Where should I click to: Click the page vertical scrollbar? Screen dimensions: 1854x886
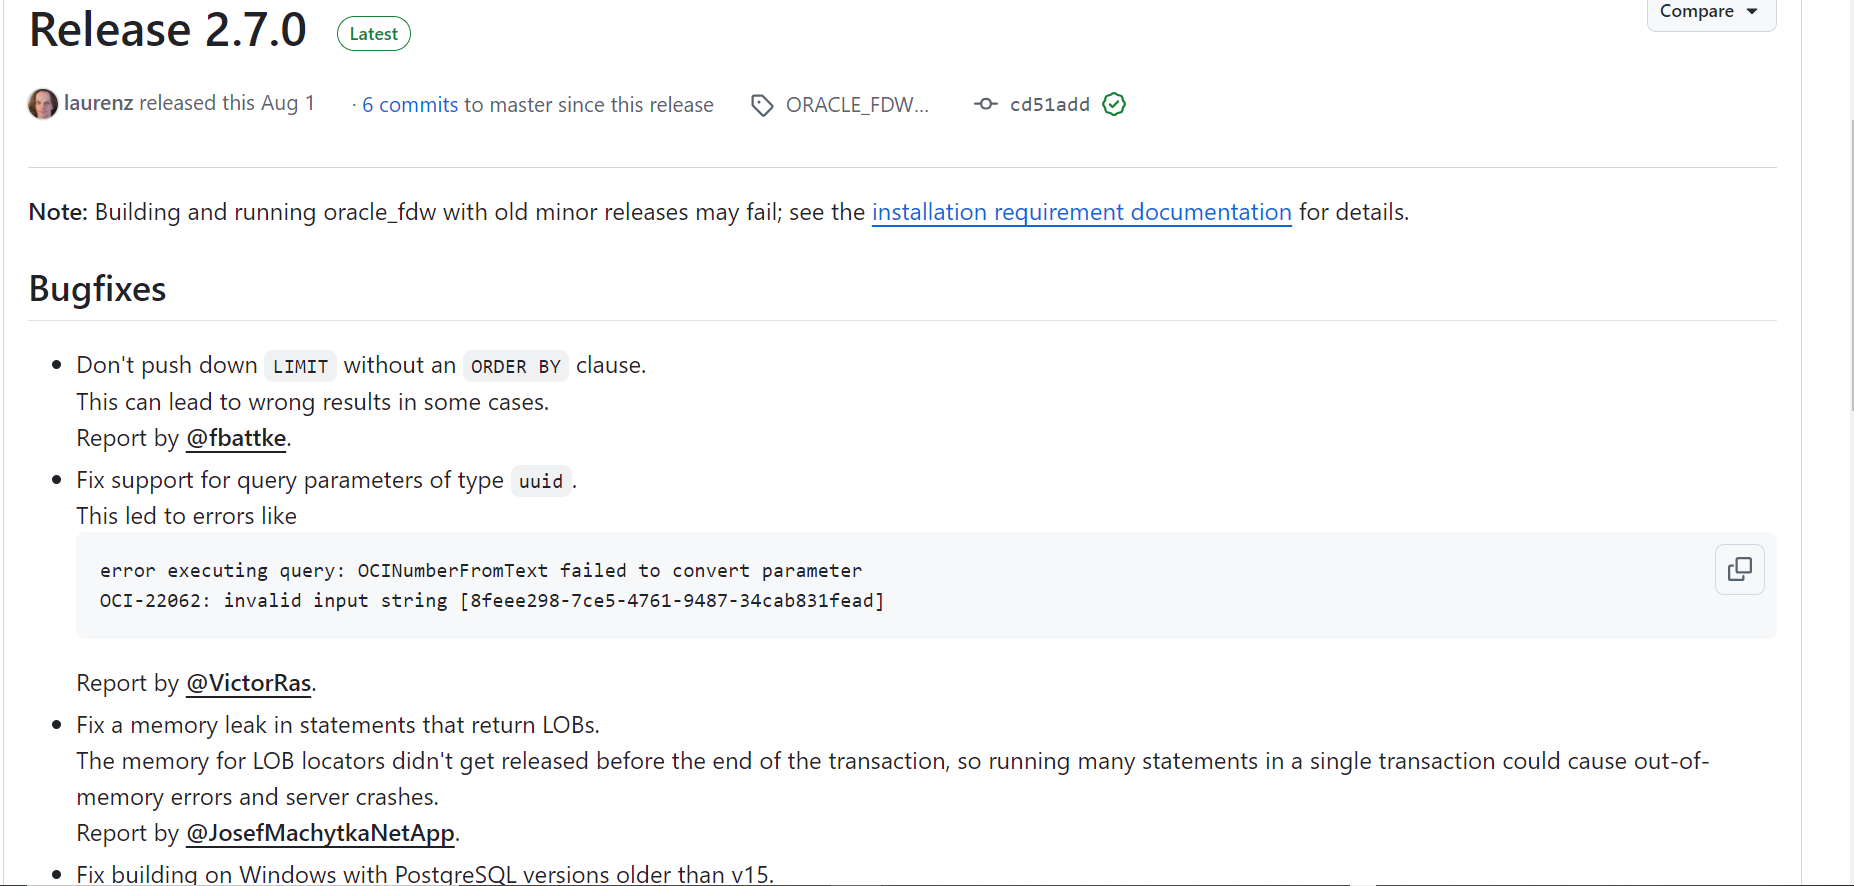point(1850,260)
